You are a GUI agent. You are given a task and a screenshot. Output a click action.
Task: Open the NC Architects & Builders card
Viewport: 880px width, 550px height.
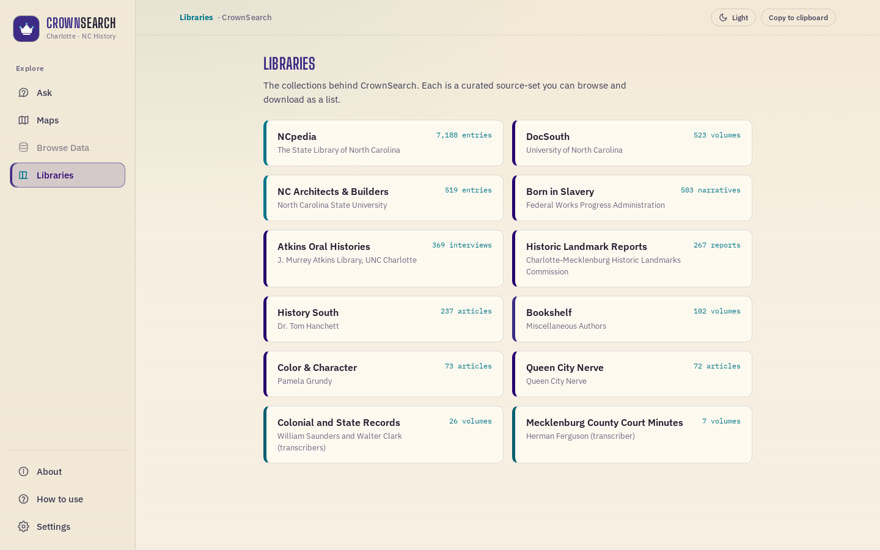click(383, 198)
